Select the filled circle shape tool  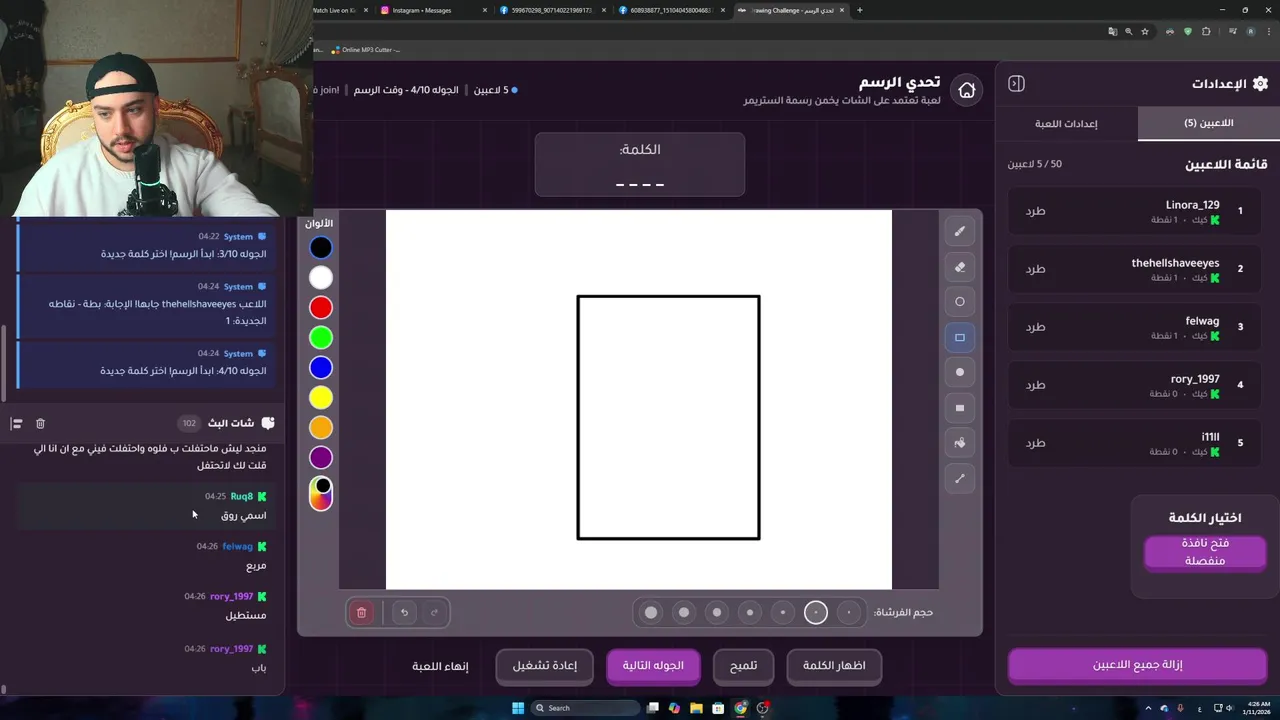(x=960, y=372)
